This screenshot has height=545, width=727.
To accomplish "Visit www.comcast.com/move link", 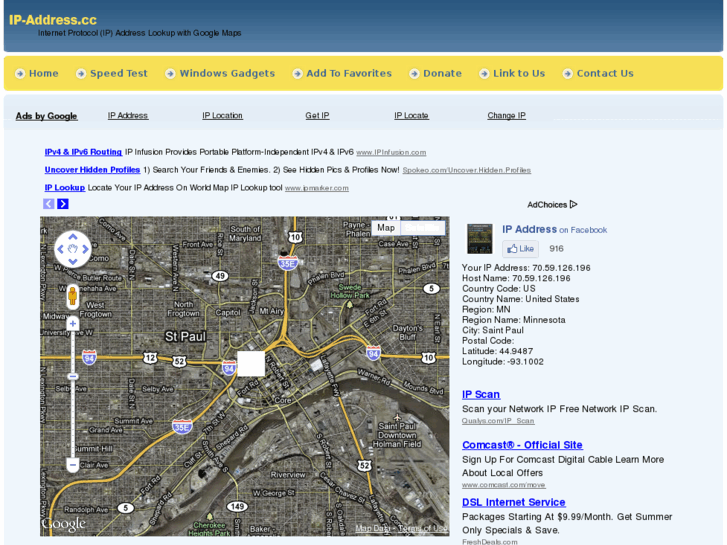I will click(504, 485).
